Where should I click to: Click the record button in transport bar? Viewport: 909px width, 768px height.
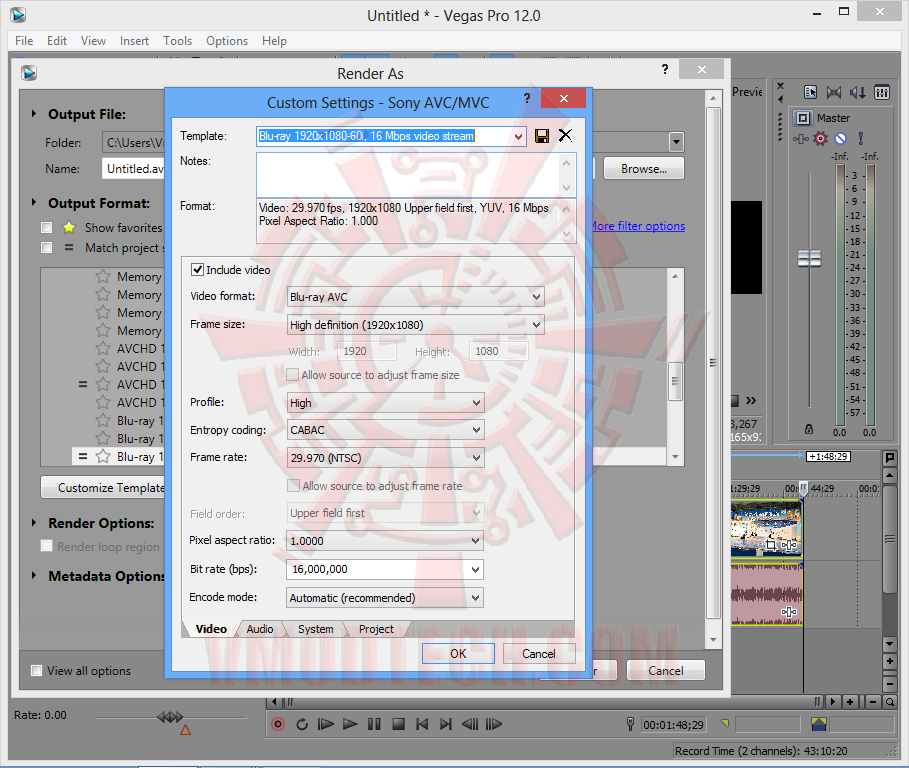click(x=278, y=724)
